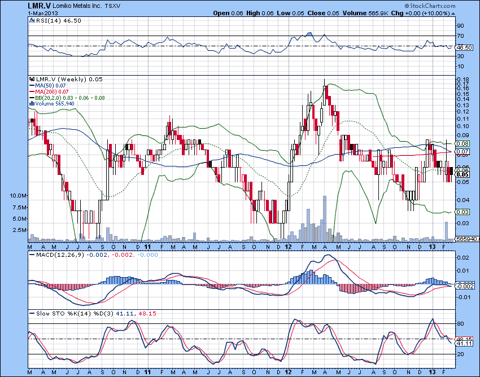The width and height of the screenshot is (480, 377).
Task: Click the 2.5M volume axis label
Action: (20, 230)
